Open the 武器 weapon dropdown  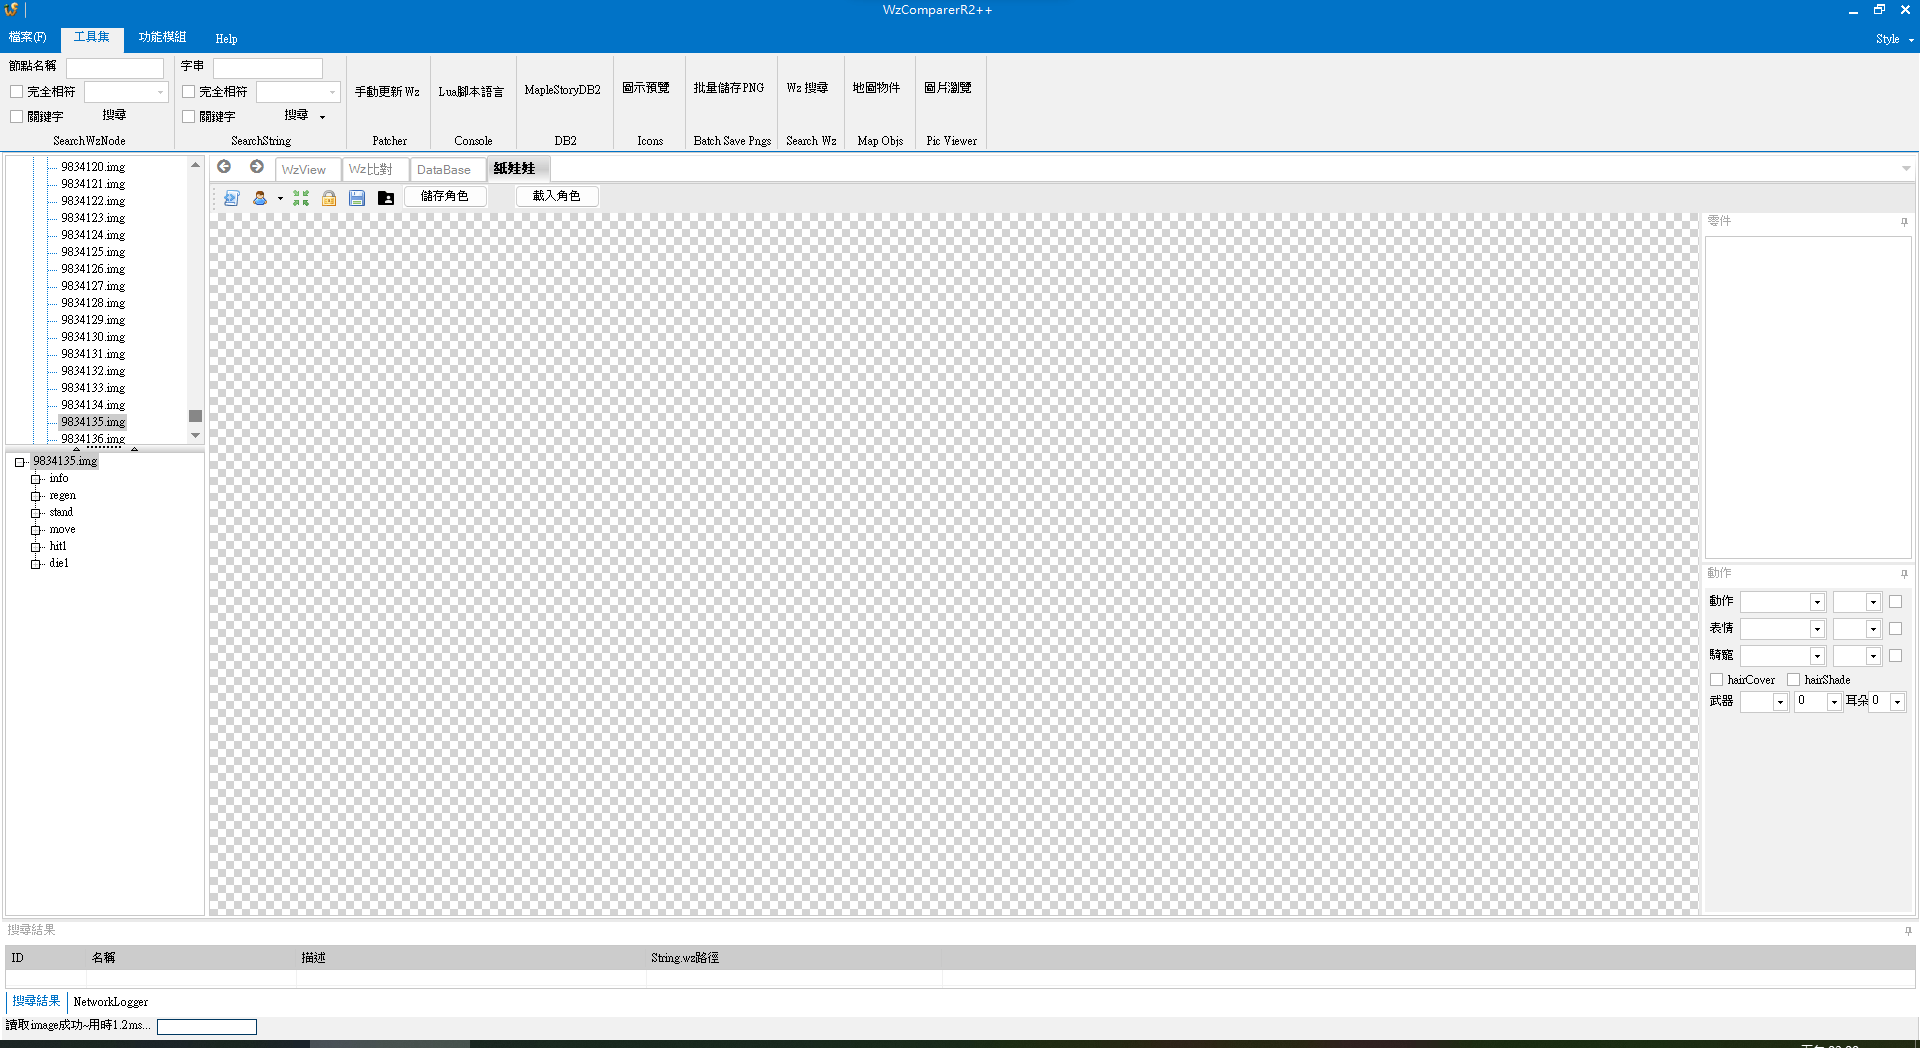coord(1780,702)
